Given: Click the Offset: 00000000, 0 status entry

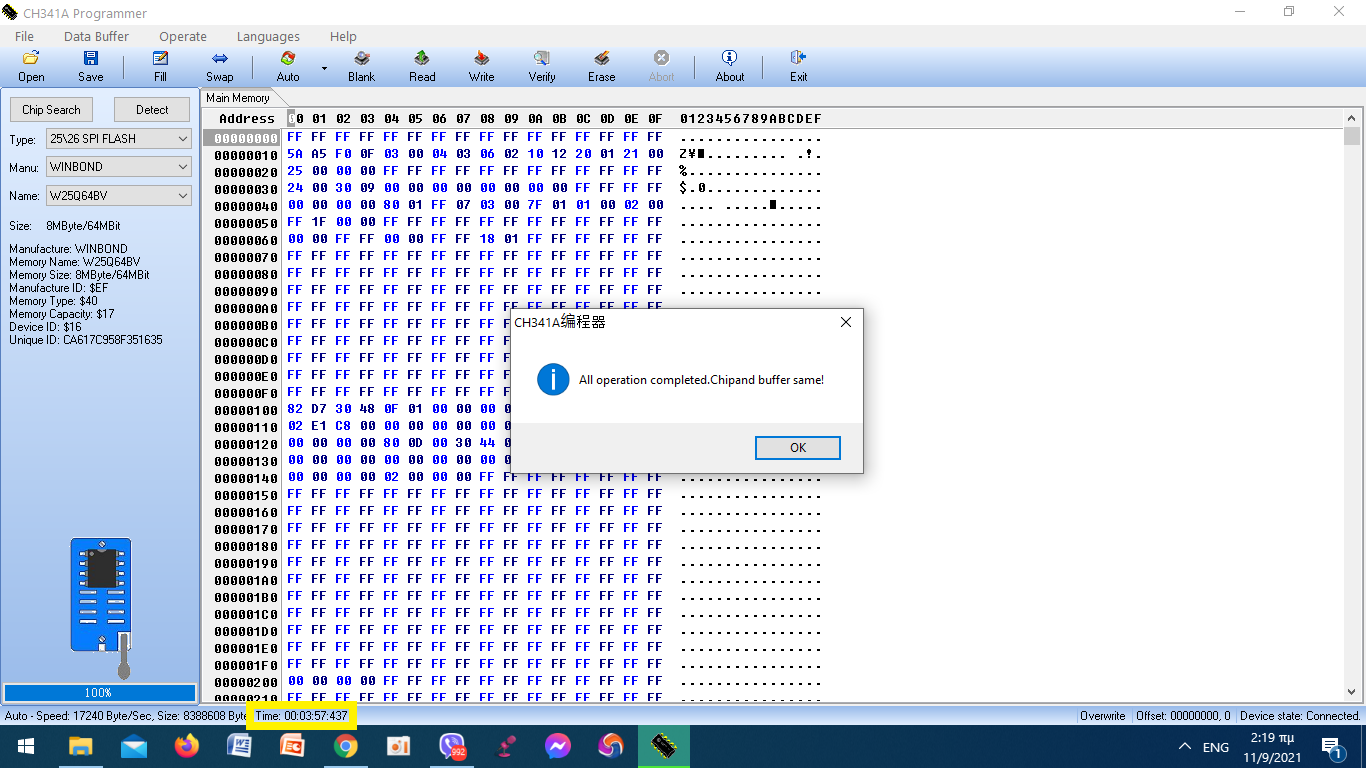Looking at the screenshot, I should (x=1183, y=716).
